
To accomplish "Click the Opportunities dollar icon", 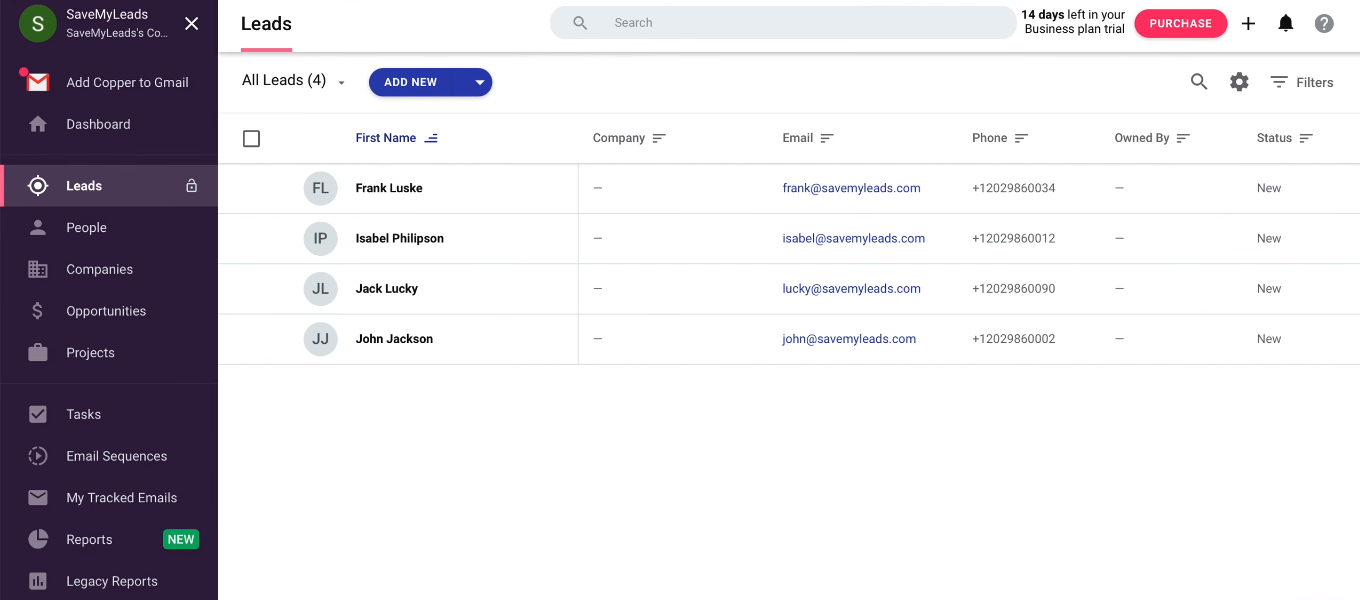I will pos(38,311).
